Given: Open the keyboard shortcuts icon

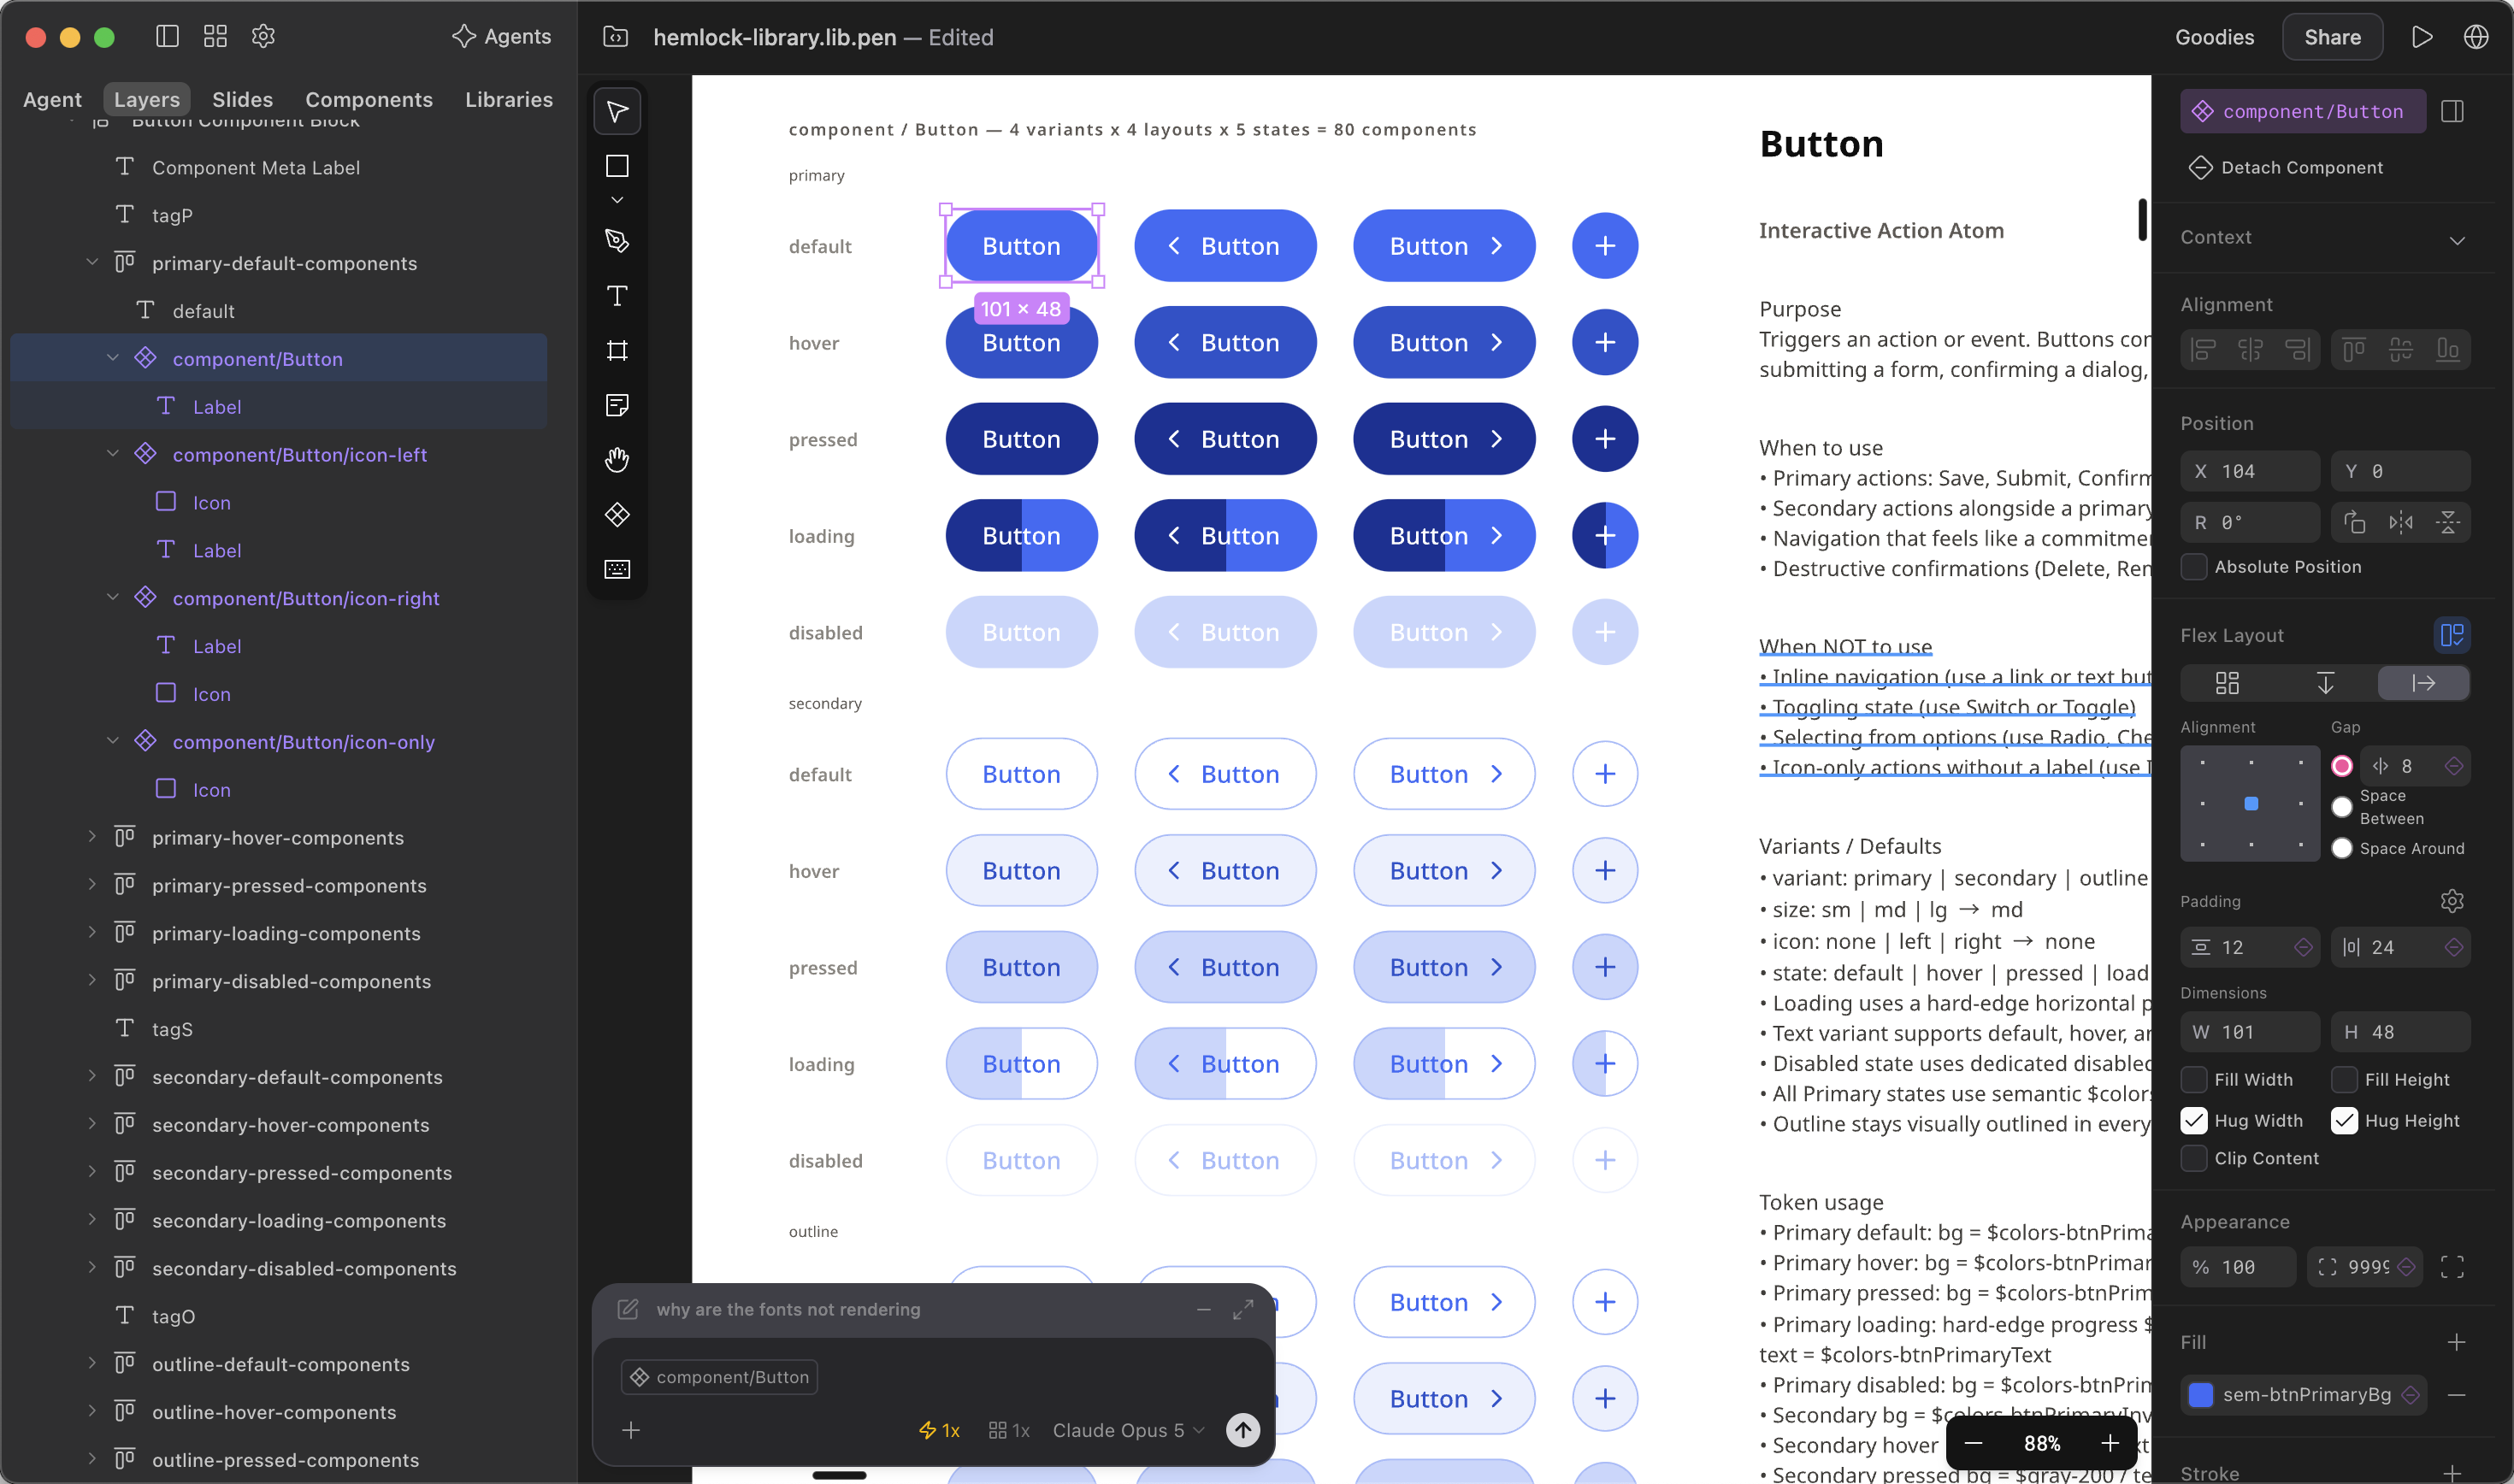Looking at the screenshot, I should (617, 569).
